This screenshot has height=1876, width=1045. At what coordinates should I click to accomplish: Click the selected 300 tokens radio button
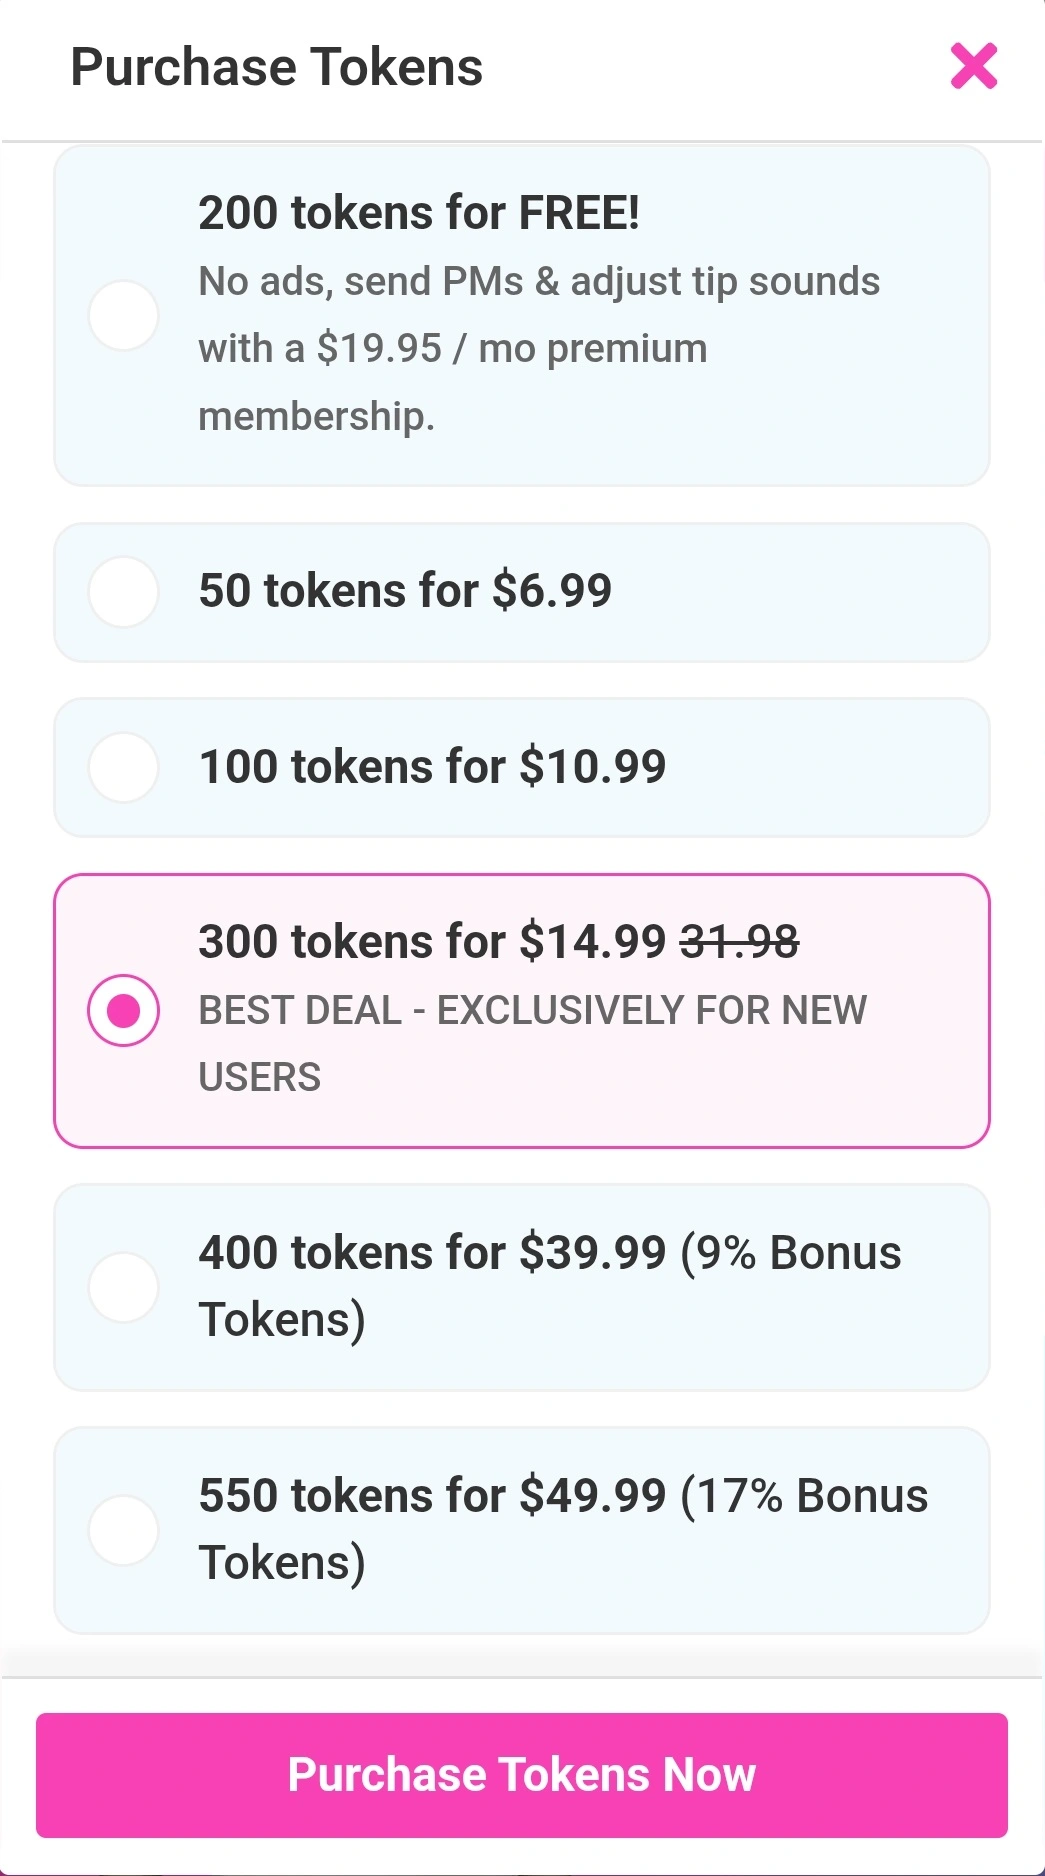click(x=124, y=1011)
